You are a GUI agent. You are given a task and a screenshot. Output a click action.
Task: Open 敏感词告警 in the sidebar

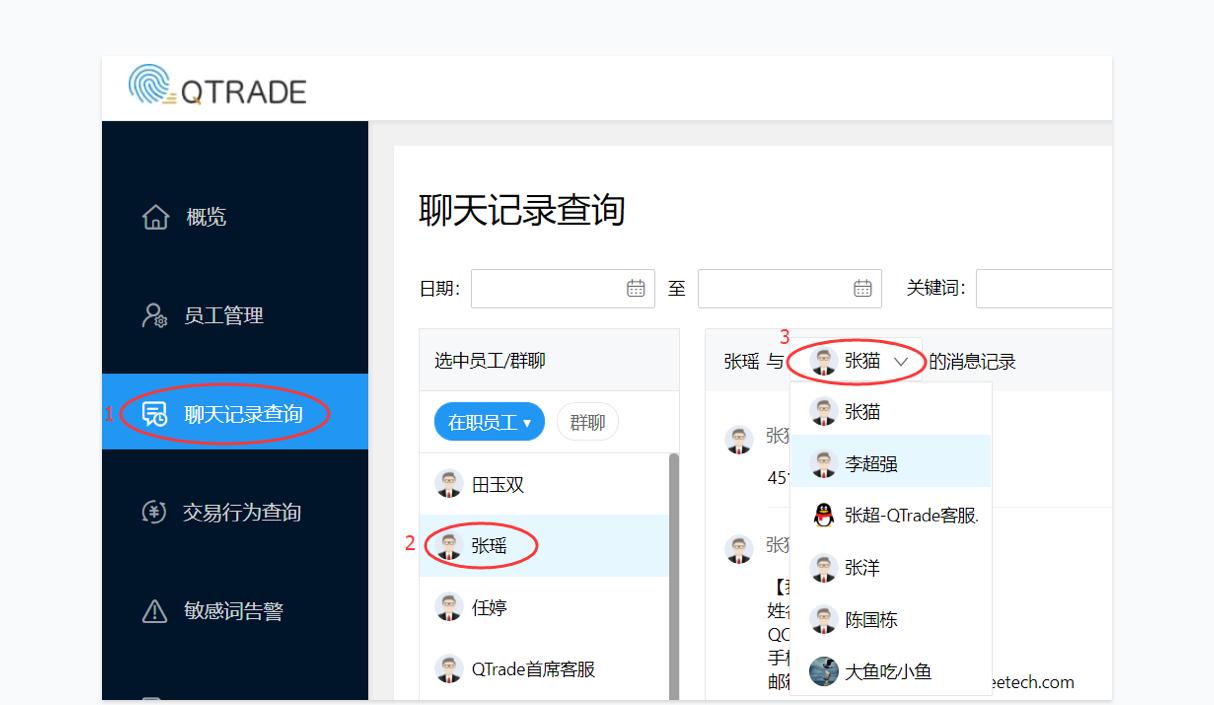coord(235,611)
